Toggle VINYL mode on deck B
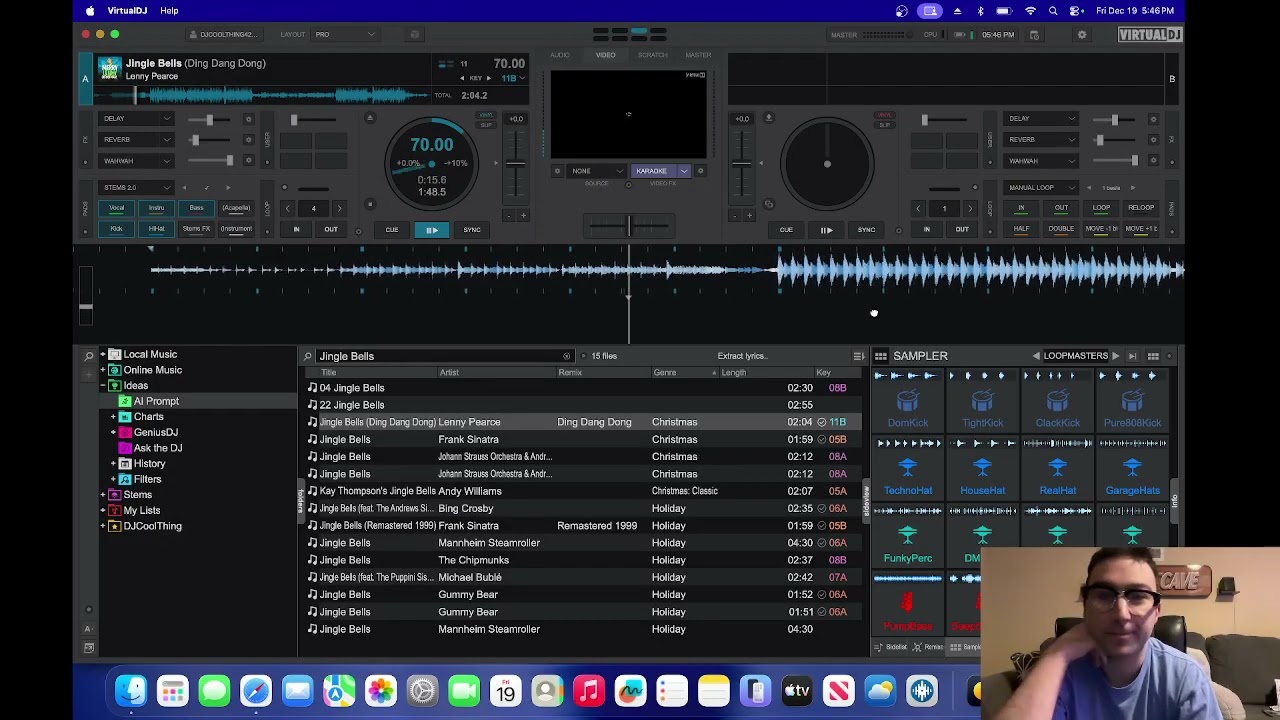The height and width of the screenshot is (720, 1280). click(884, 116)
